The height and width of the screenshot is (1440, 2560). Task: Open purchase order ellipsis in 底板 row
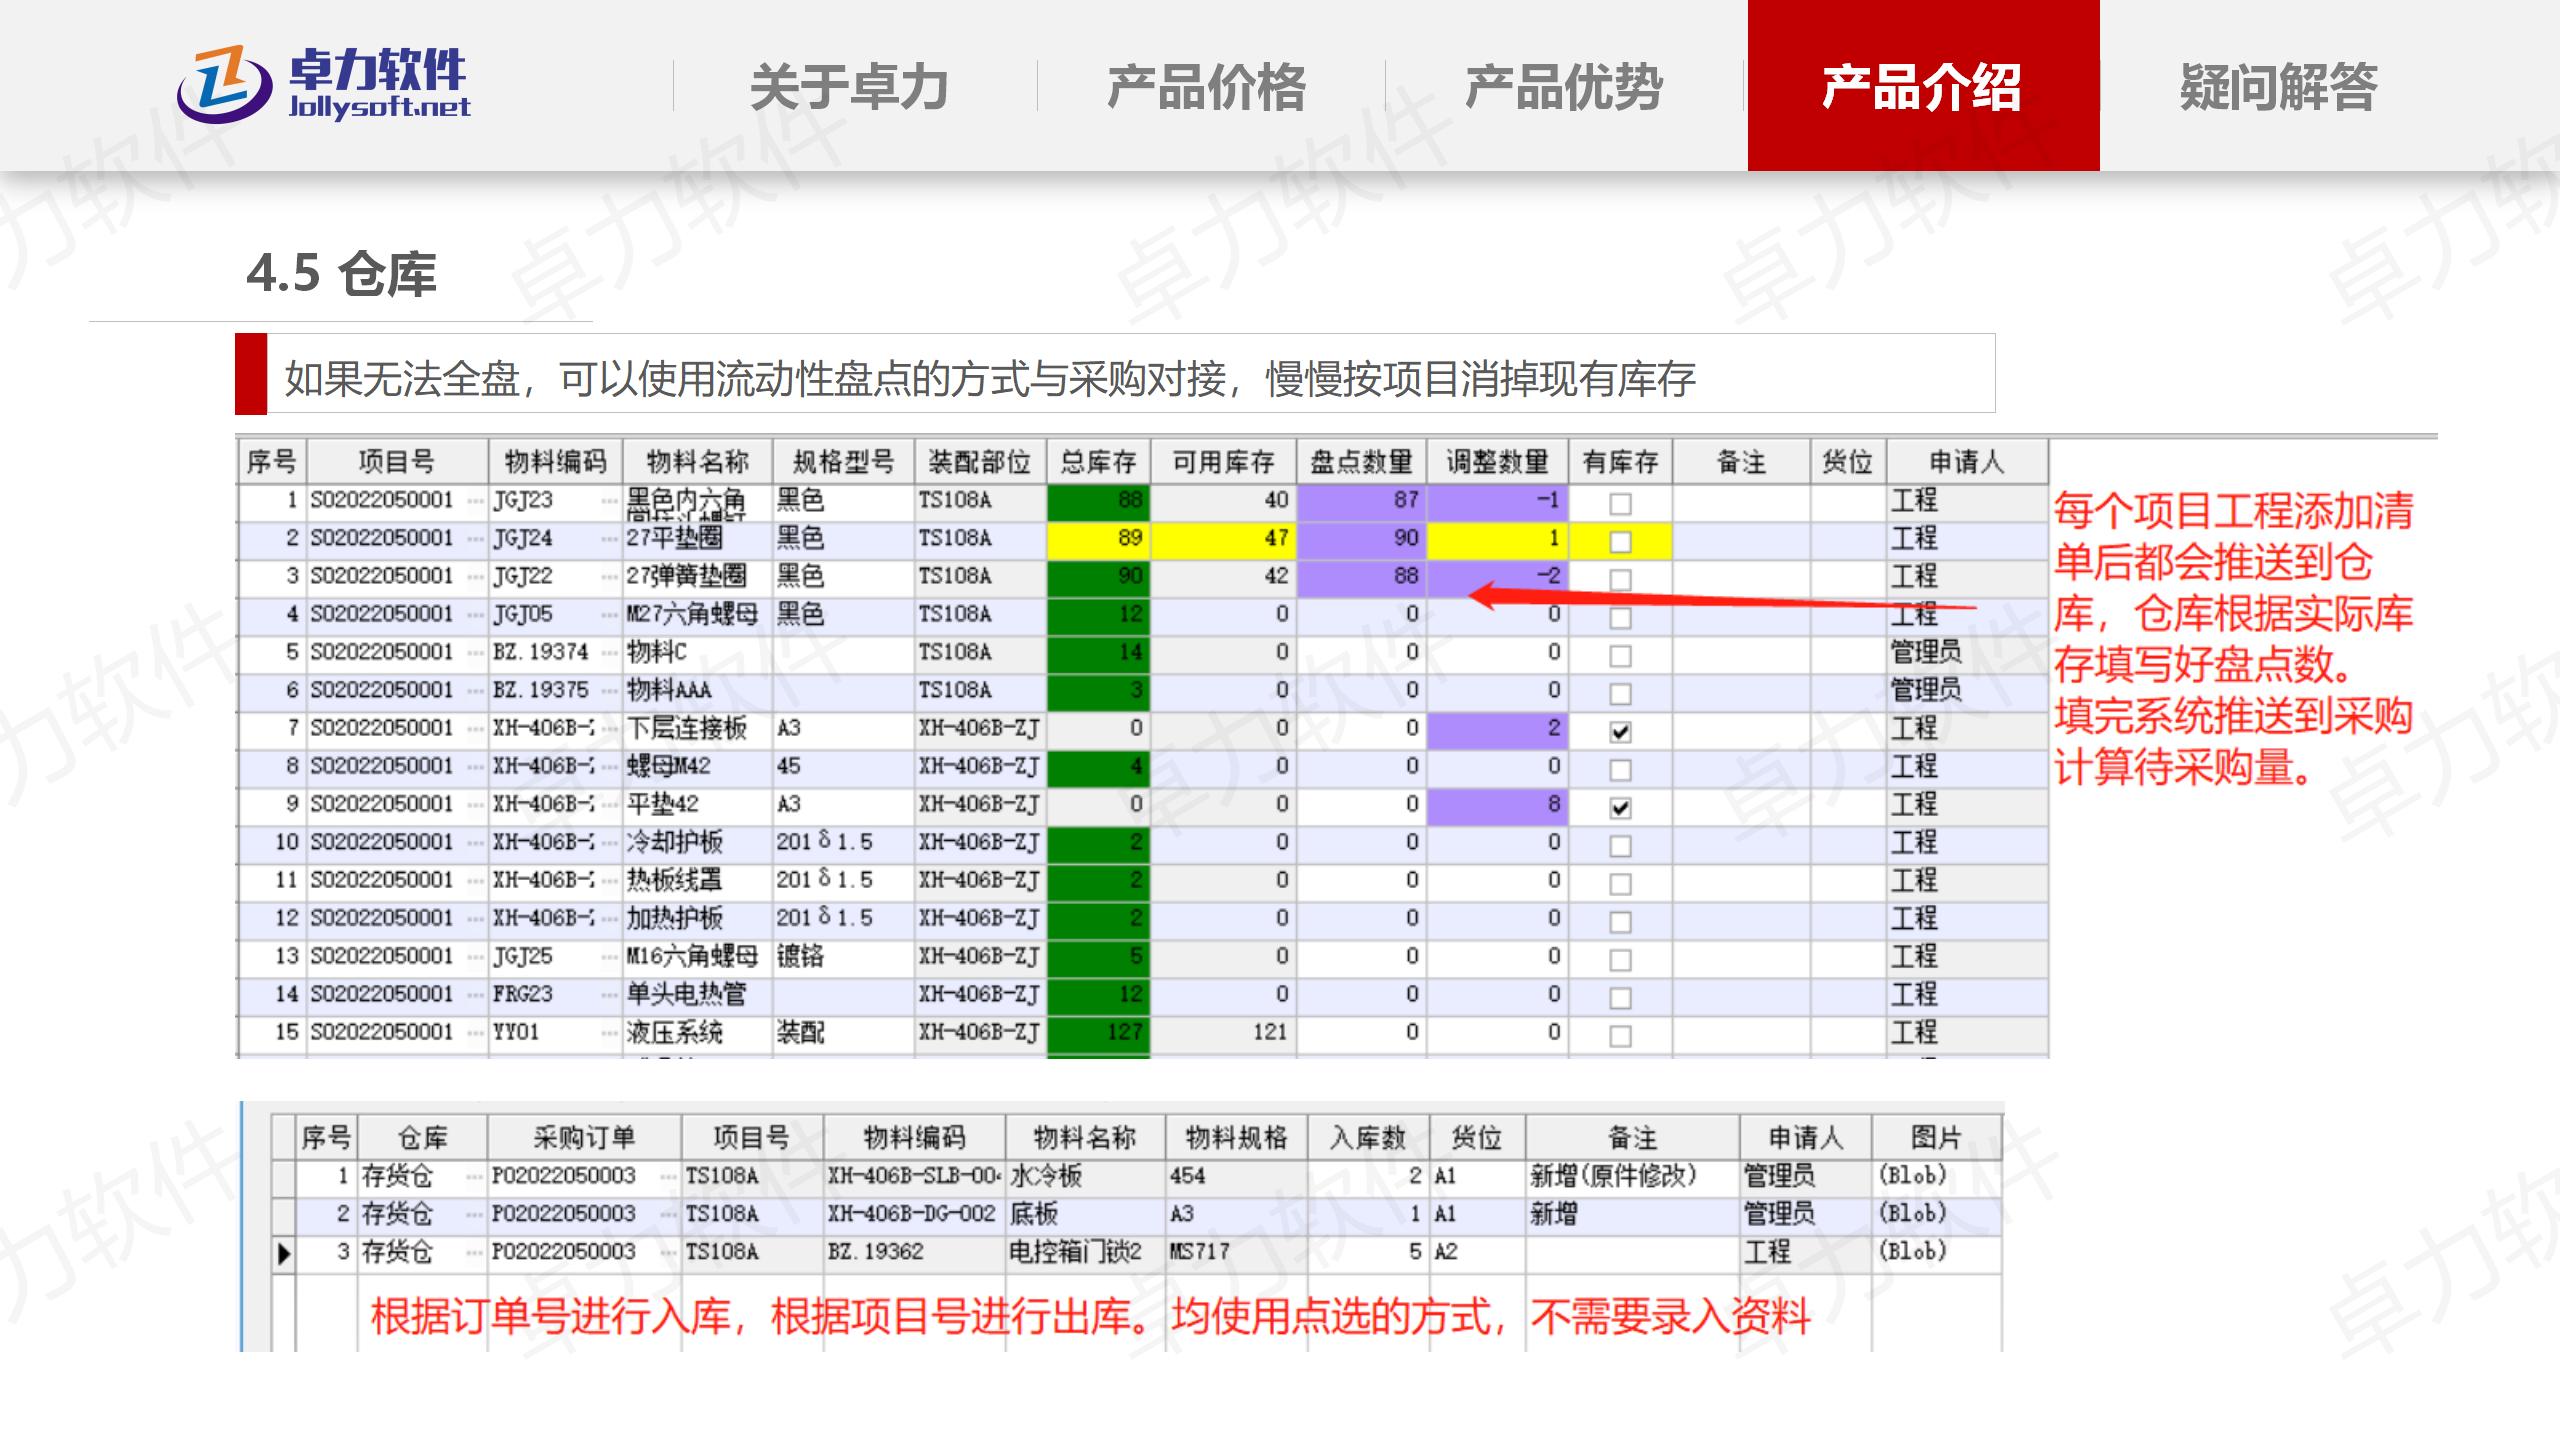[x=669, y=1215]
